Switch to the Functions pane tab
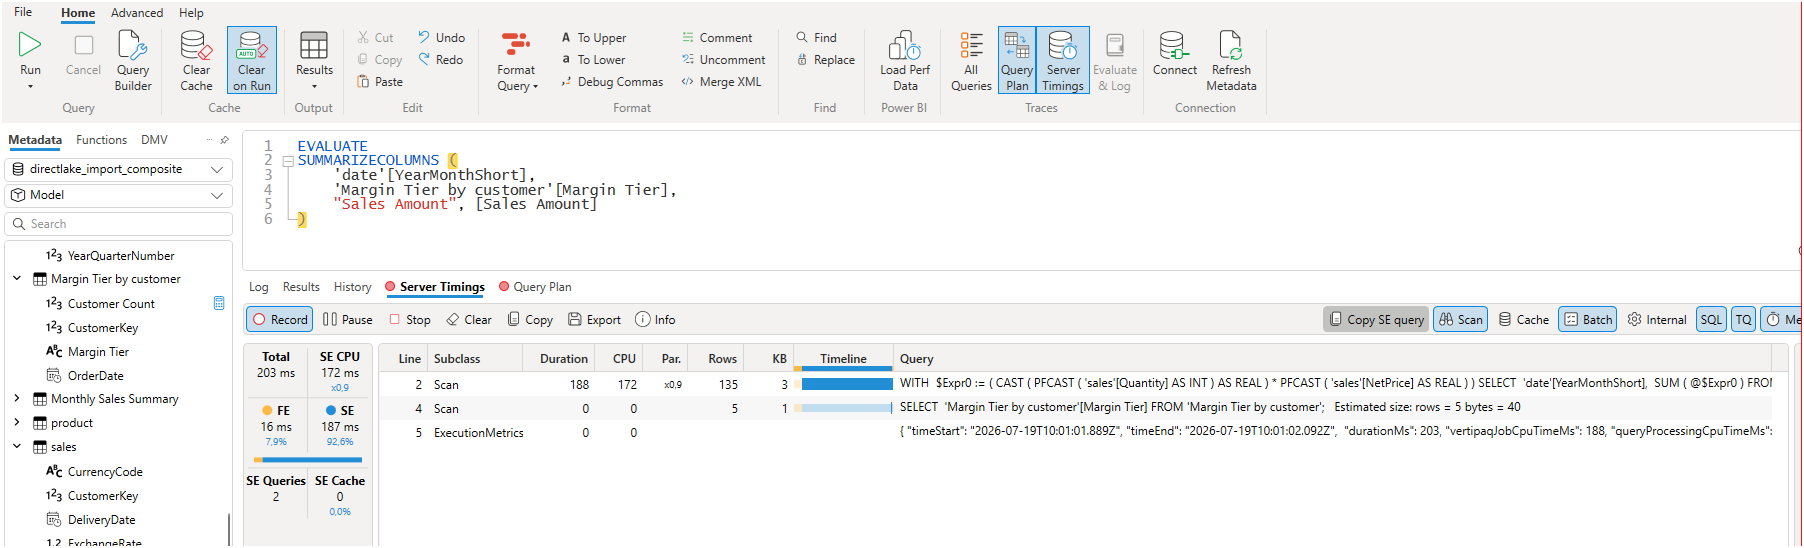 [x=101, y=140]
